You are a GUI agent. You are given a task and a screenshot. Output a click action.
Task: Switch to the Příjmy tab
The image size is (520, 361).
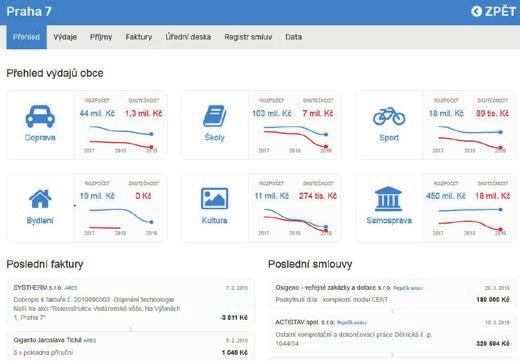(101, 37)
